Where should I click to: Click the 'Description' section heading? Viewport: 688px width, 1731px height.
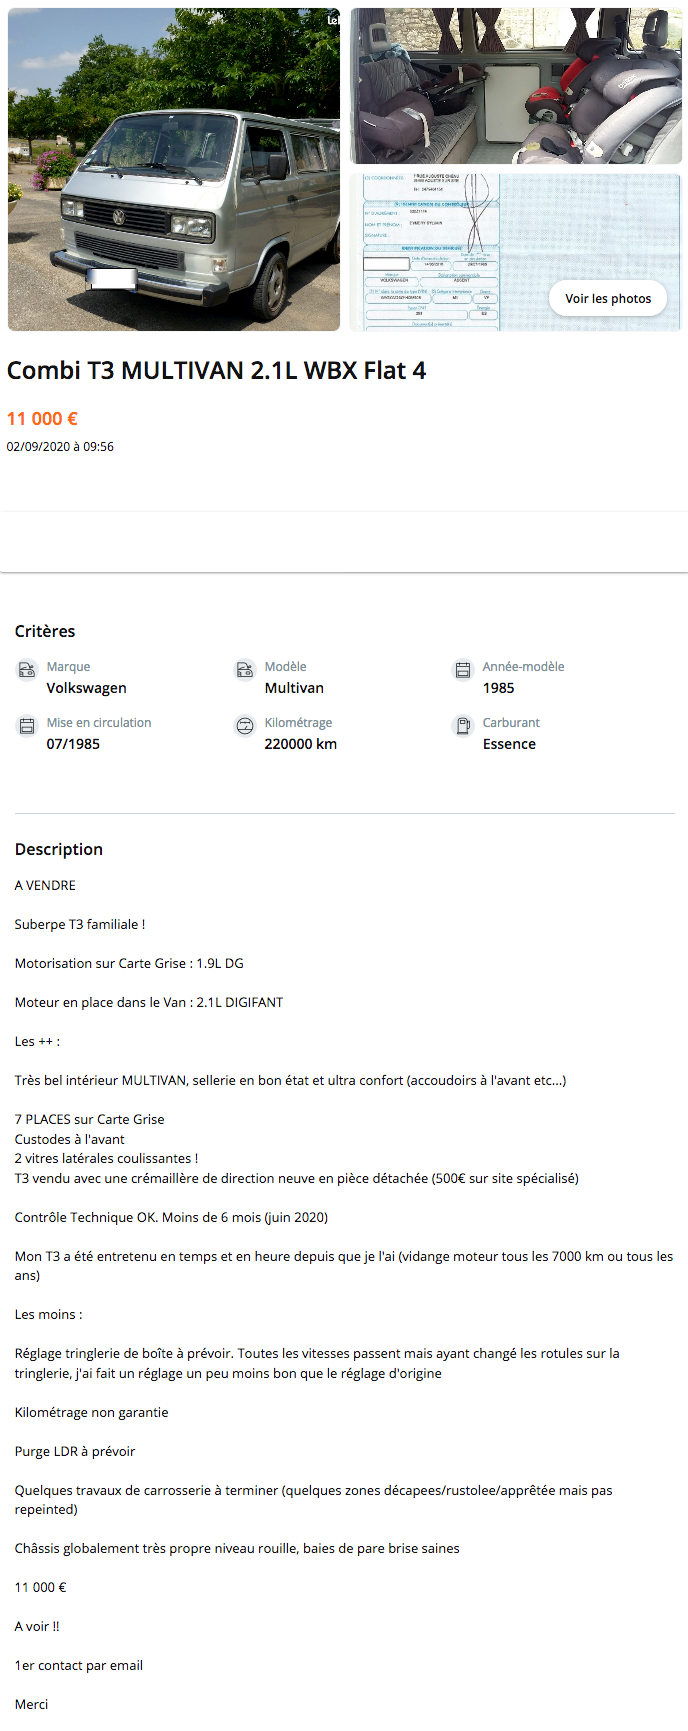click(59, 849)
